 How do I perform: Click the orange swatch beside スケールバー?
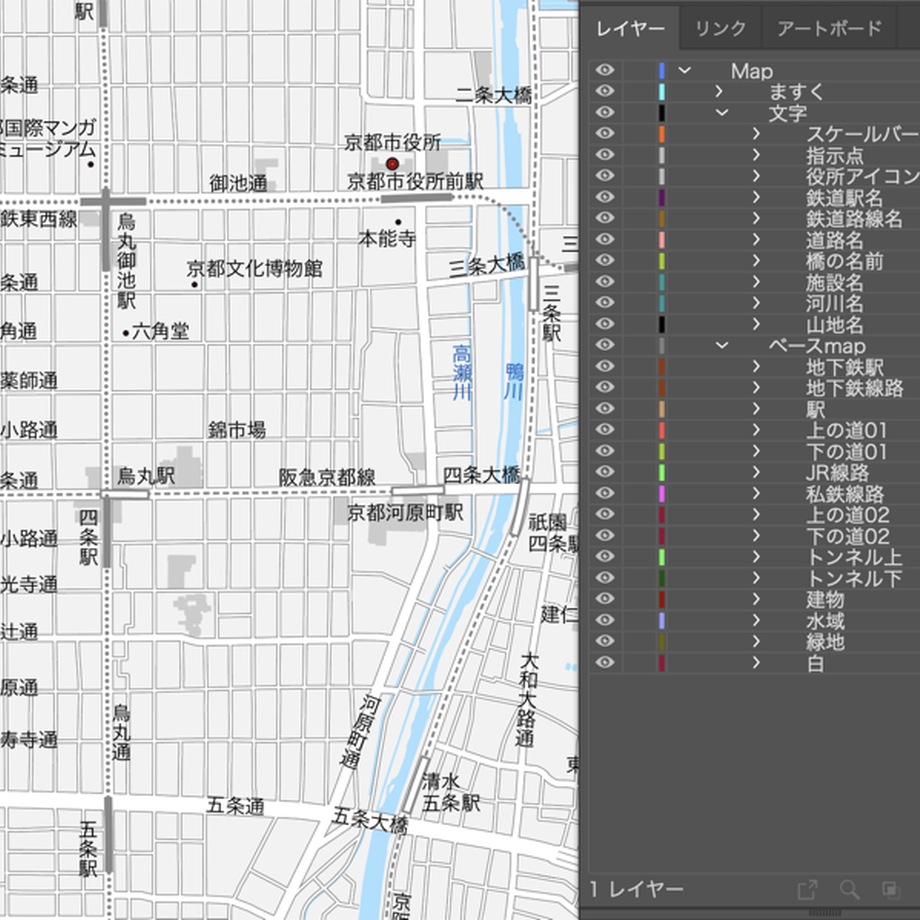662,134
